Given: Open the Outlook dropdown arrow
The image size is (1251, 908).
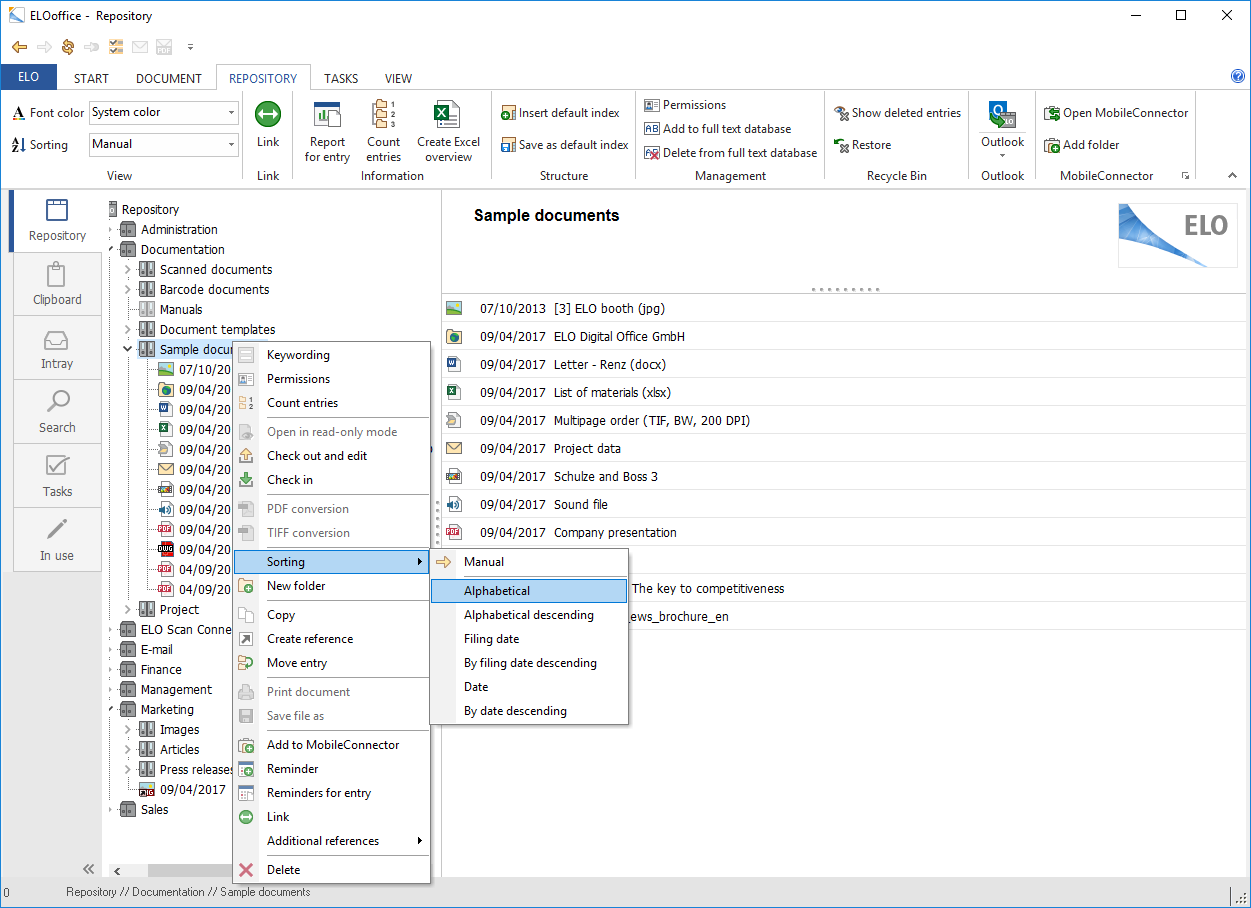Looking at the screenshot, I should pyautogui.click(x=1002, y=155).
